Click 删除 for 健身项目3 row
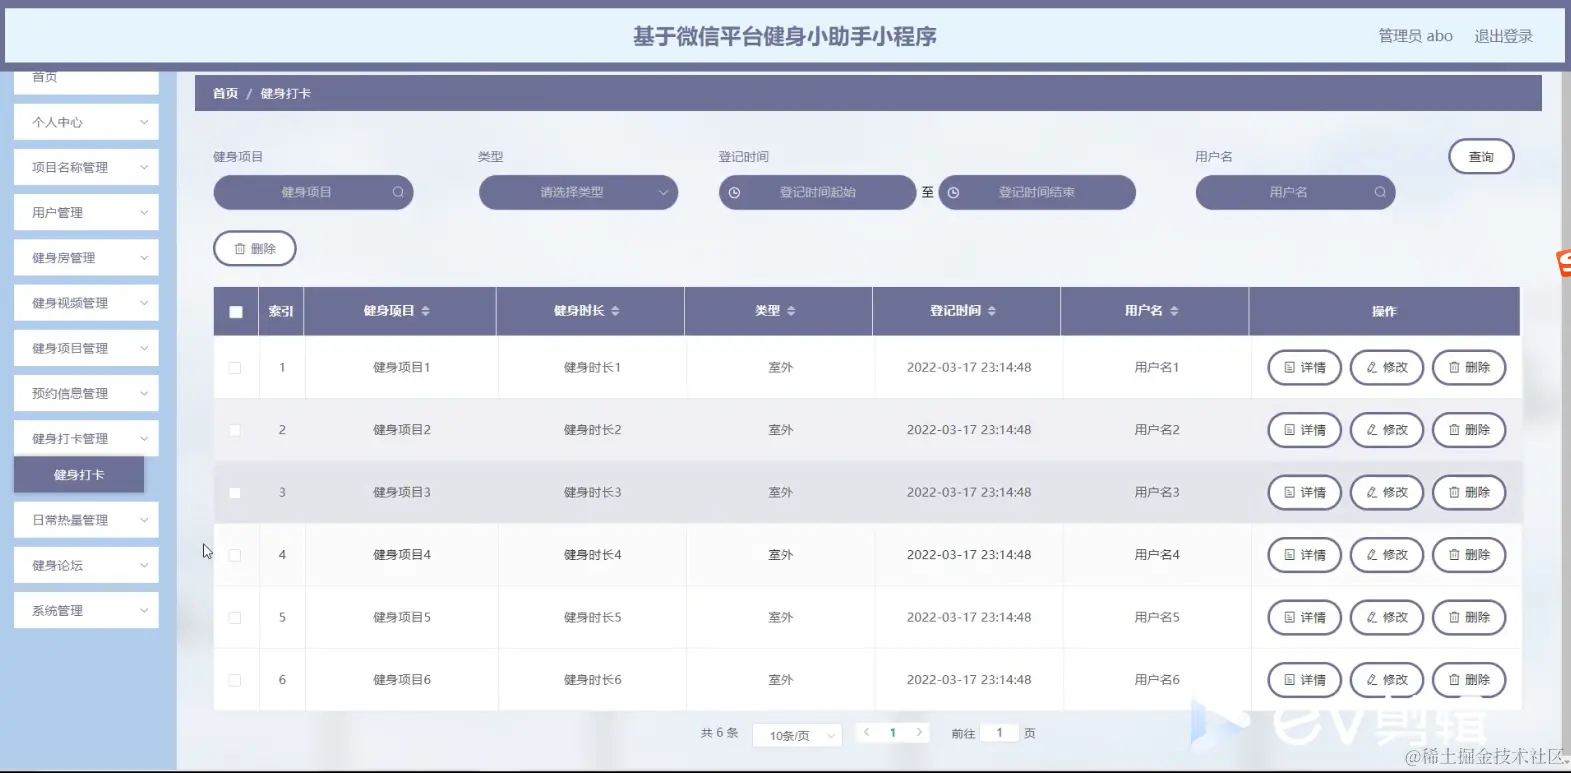Image resolution: width=1571 pixels, height=773 pixels. pos(1469,493)
